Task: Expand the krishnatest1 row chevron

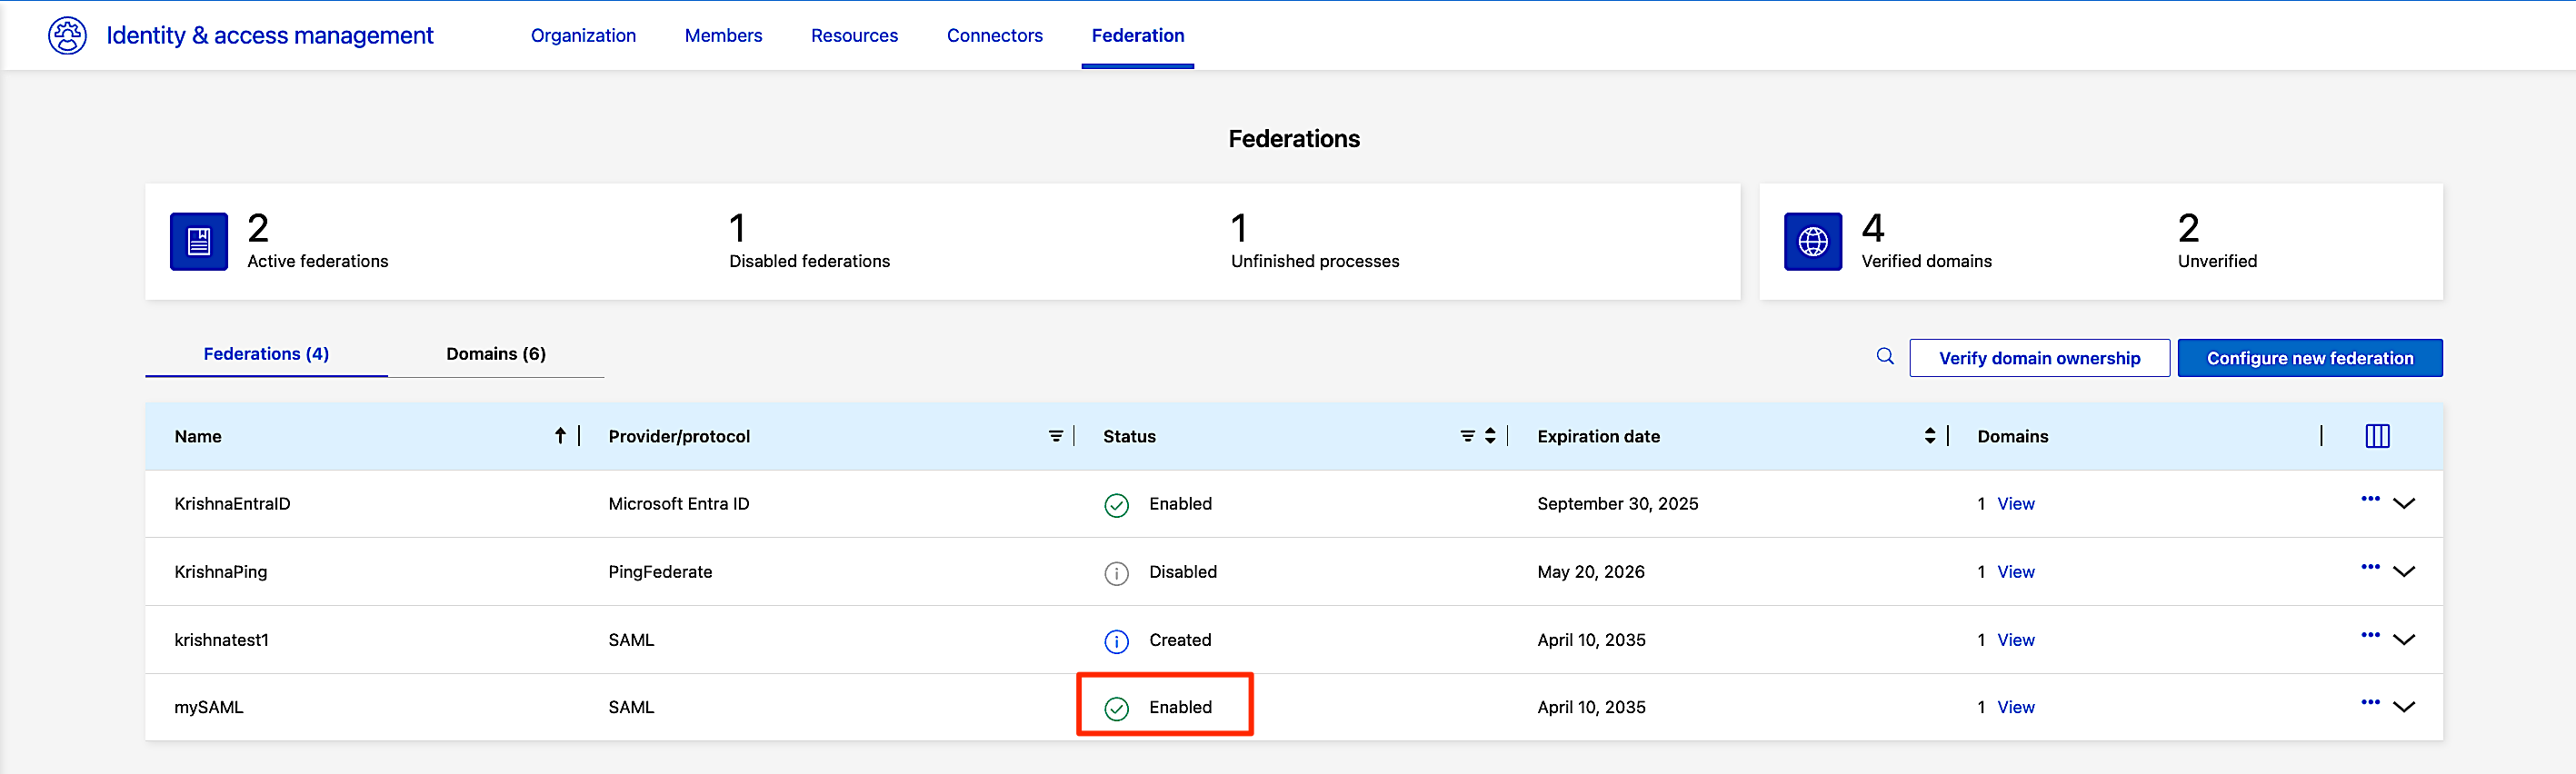Action: [2404, 639]
